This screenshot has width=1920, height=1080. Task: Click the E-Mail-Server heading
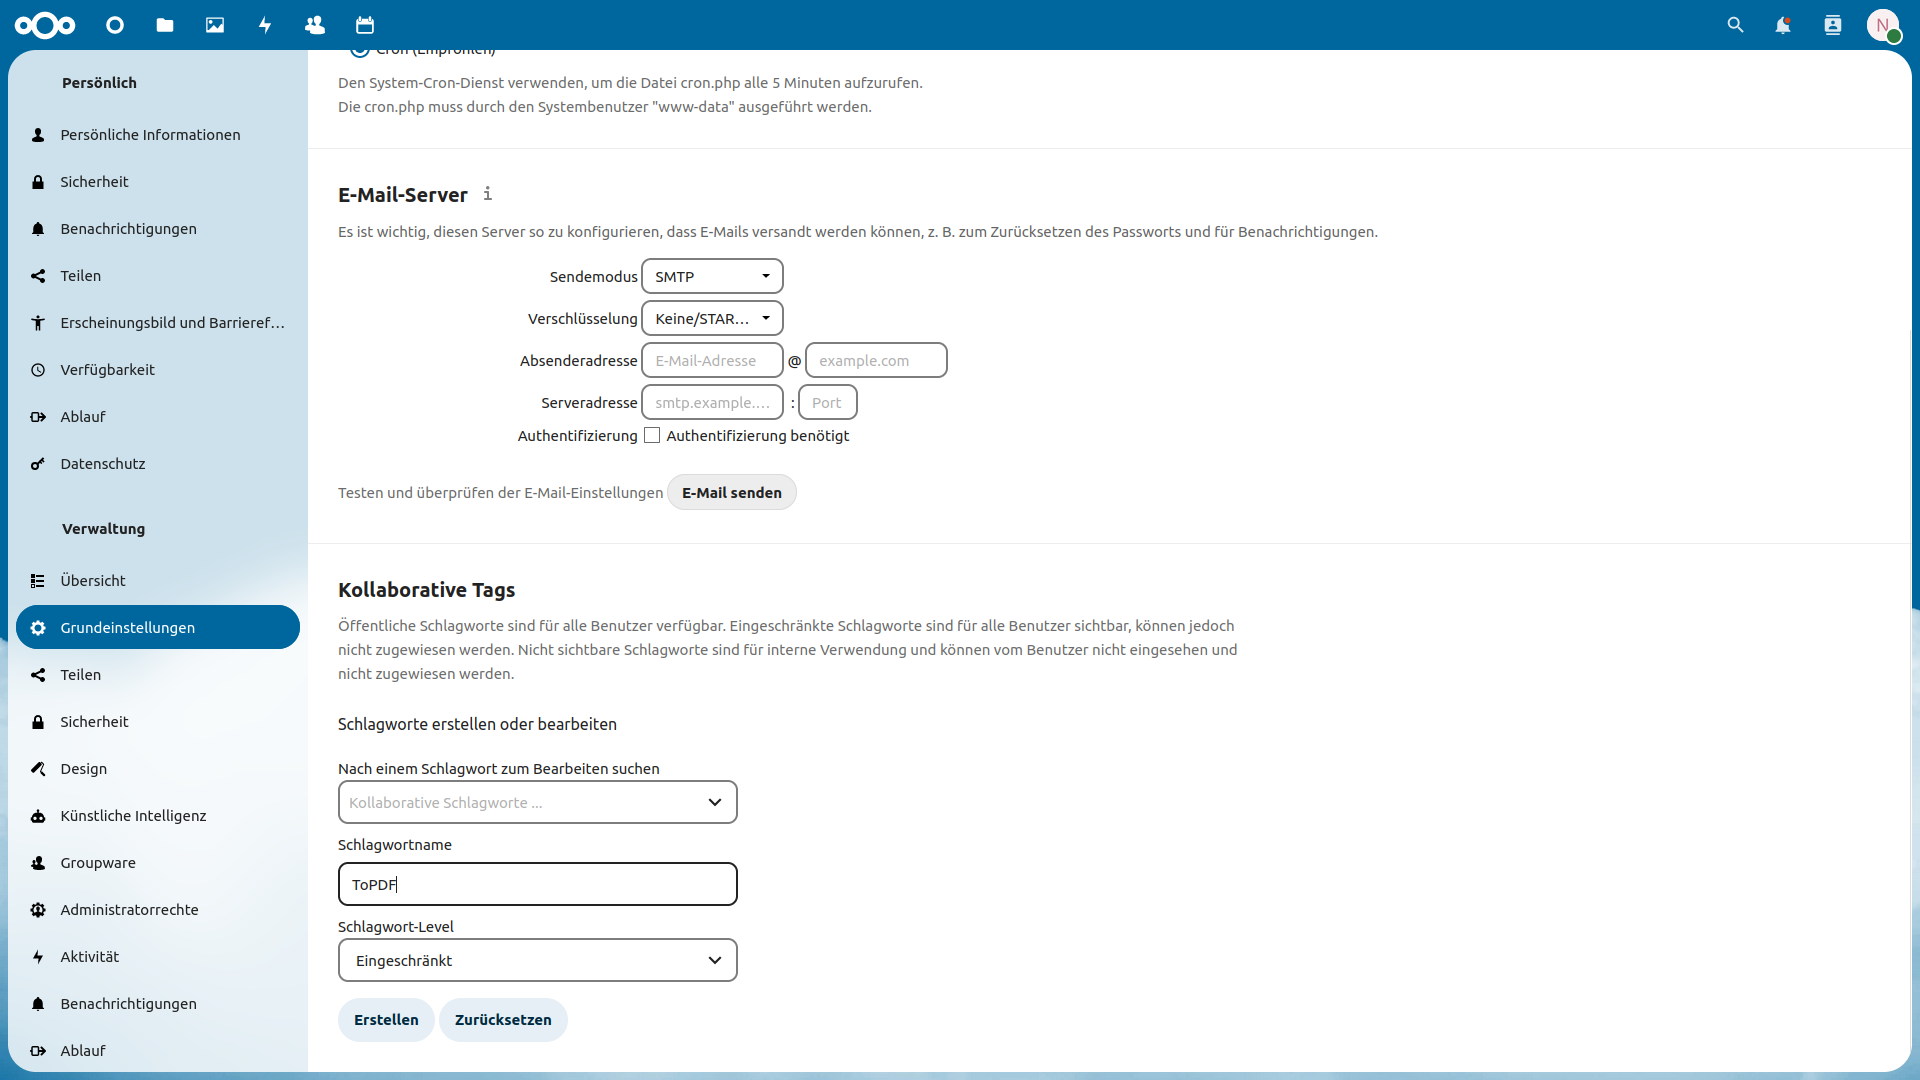[x=403, y=195]
